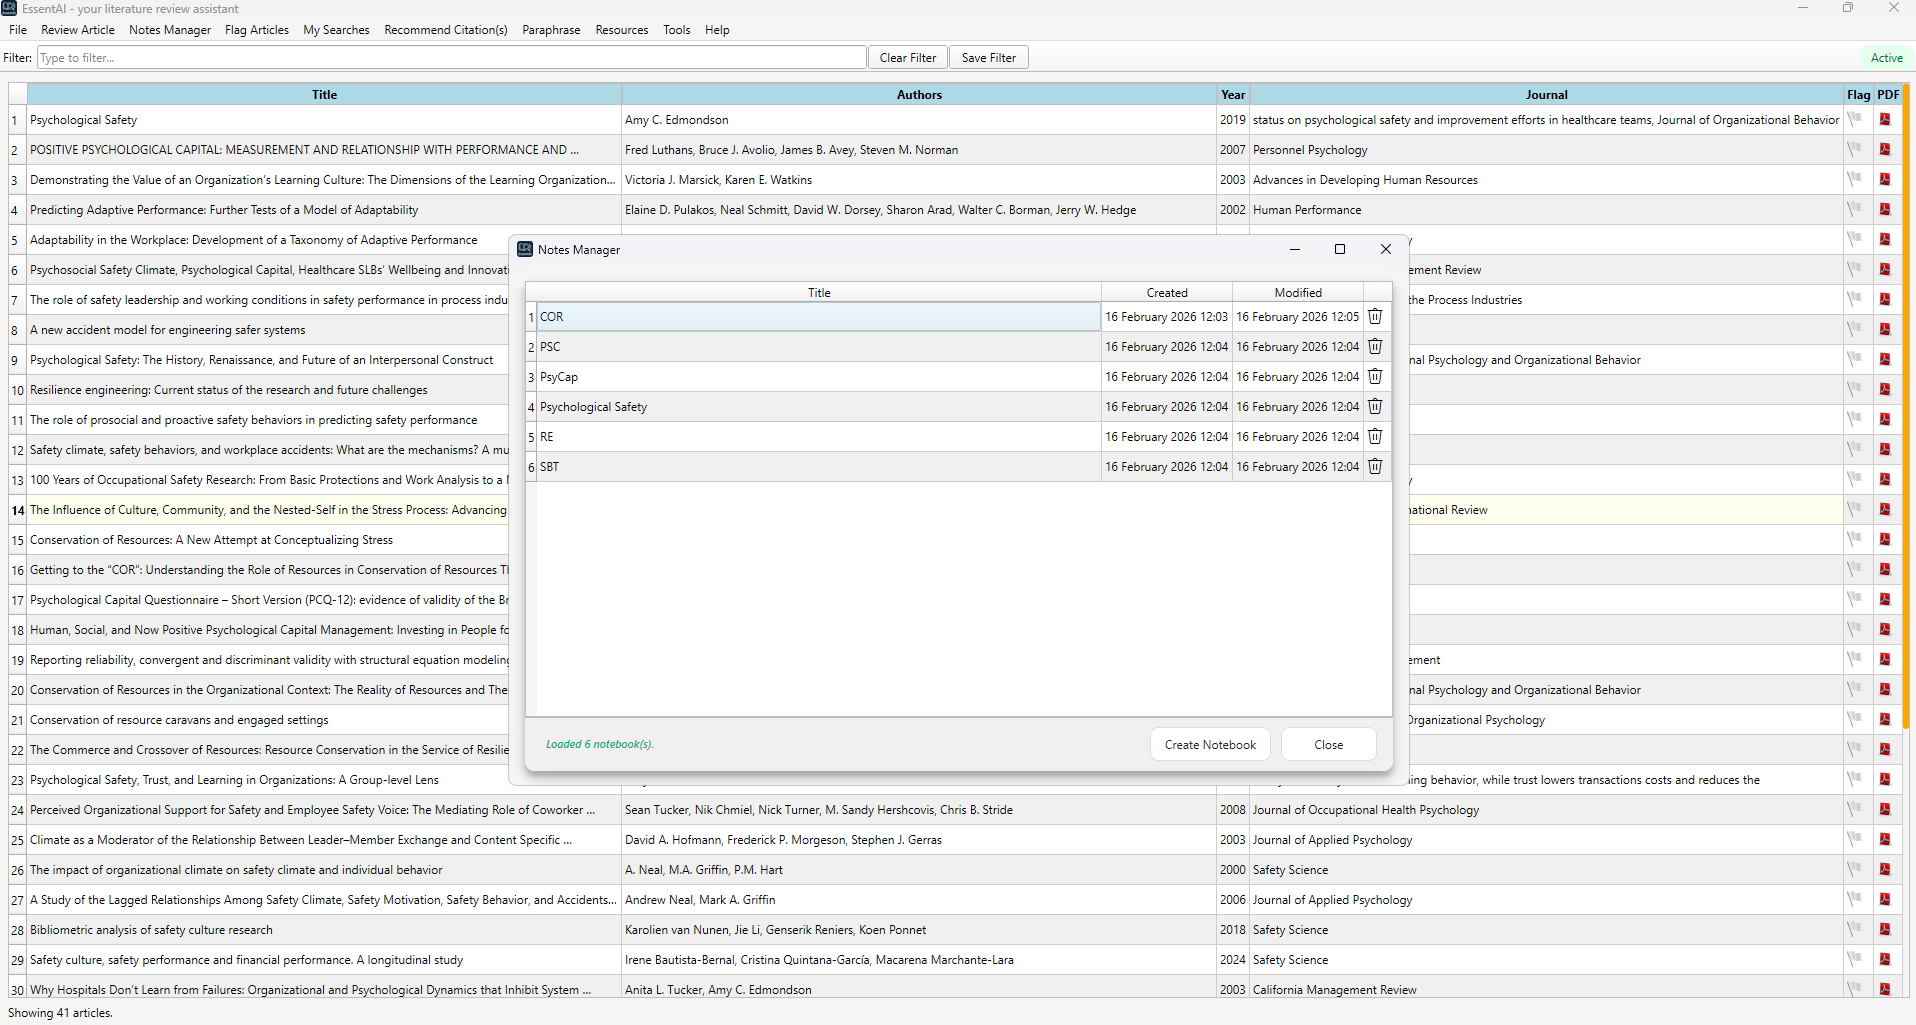This screenshot has width=1916, height=1025.
Task: Click Create Notebook button
Action: coord(1210,745)
